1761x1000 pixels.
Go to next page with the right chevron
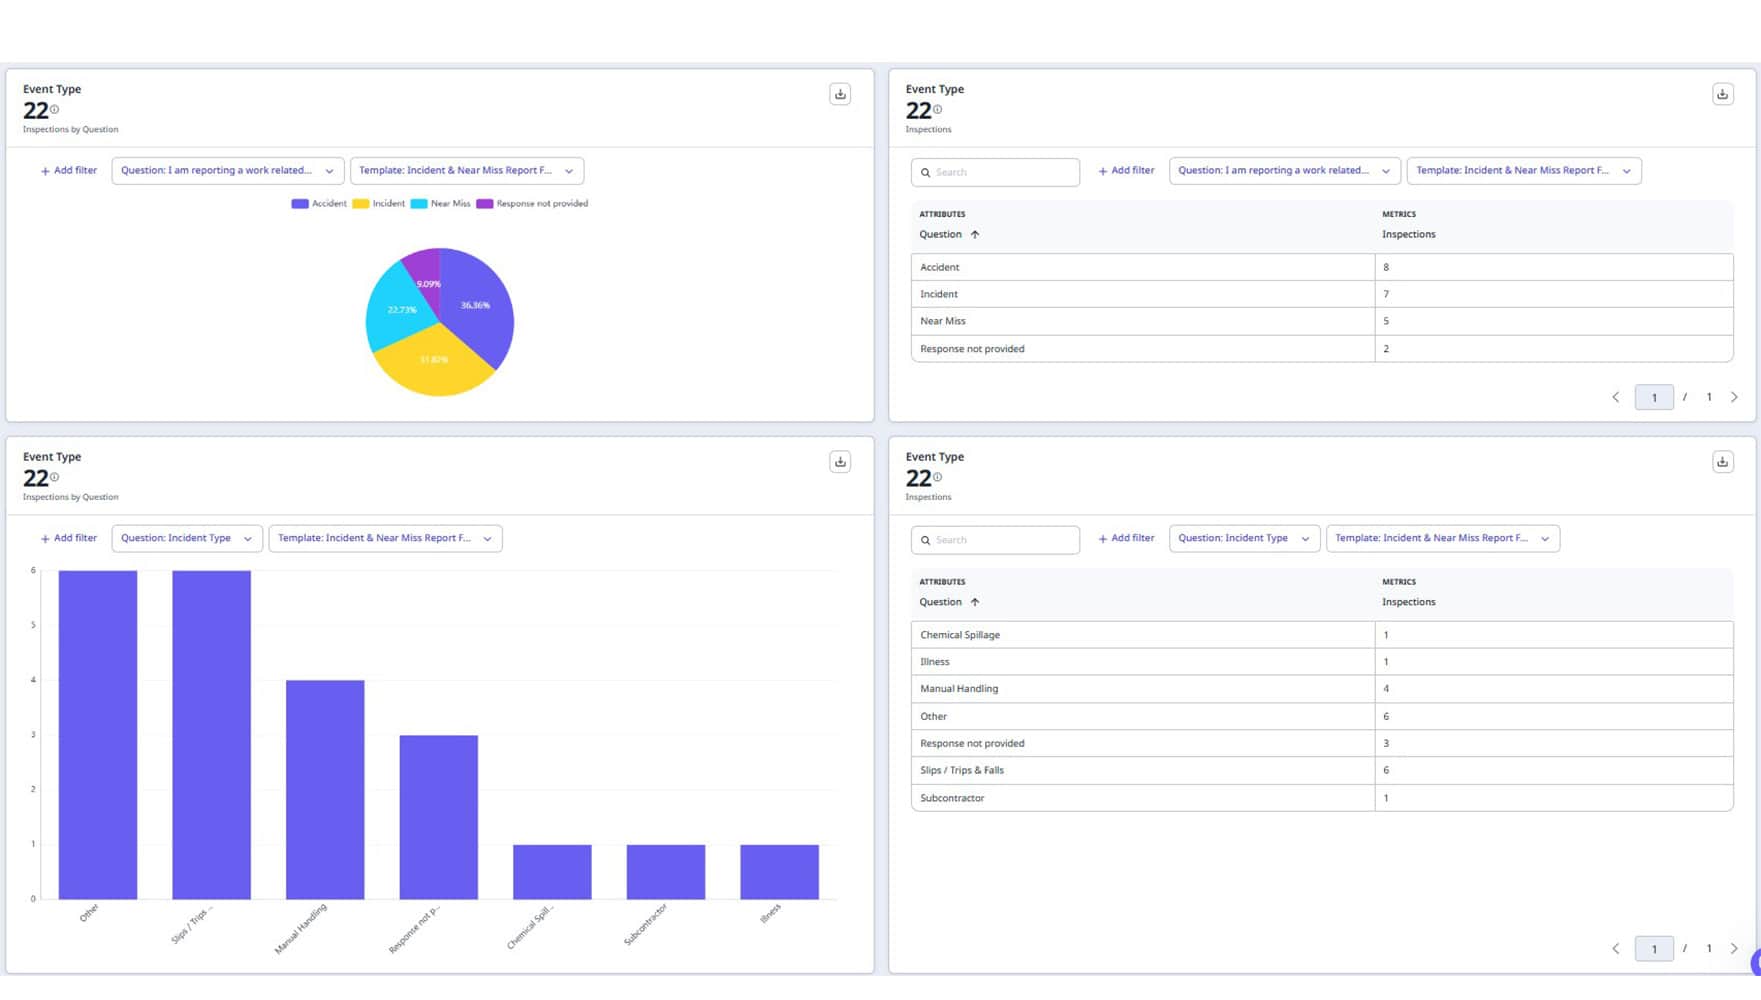pyautogui.click(x=1735, y=397)
